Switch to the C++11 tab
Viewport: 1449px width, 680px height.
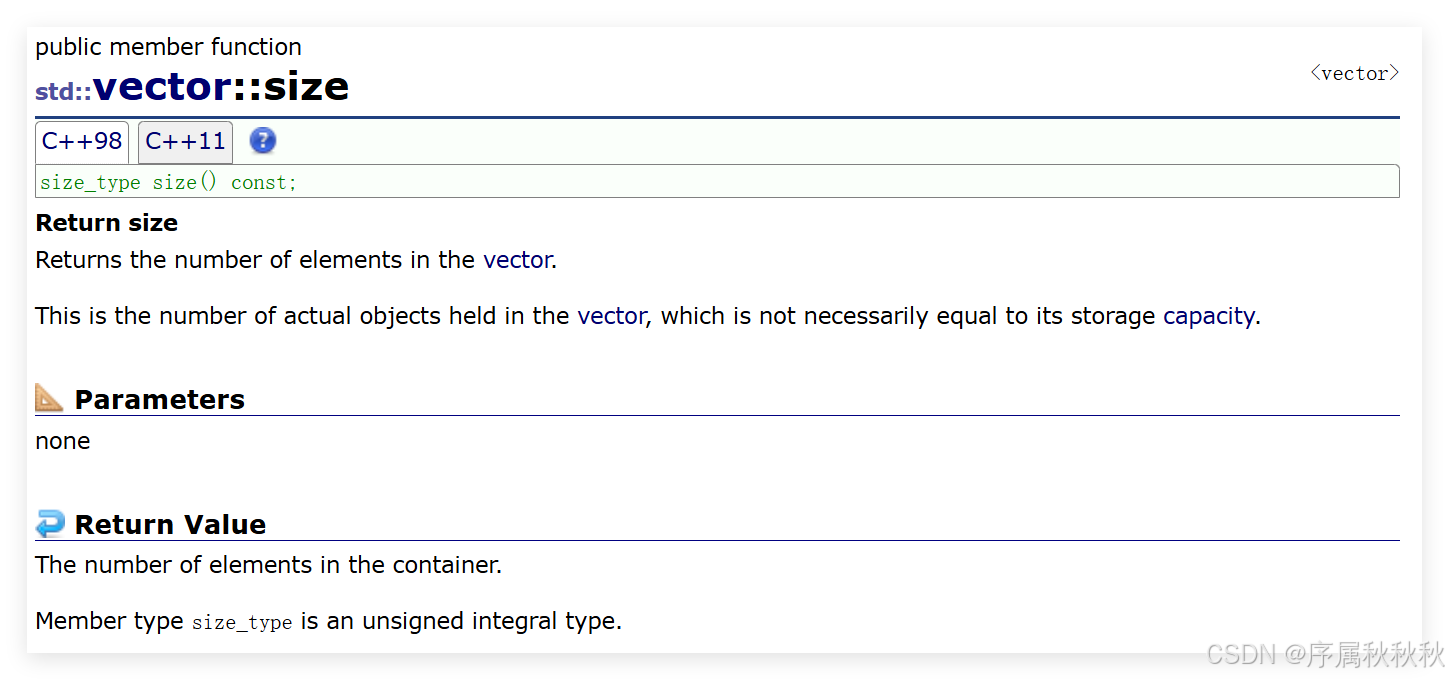point(184,141)
